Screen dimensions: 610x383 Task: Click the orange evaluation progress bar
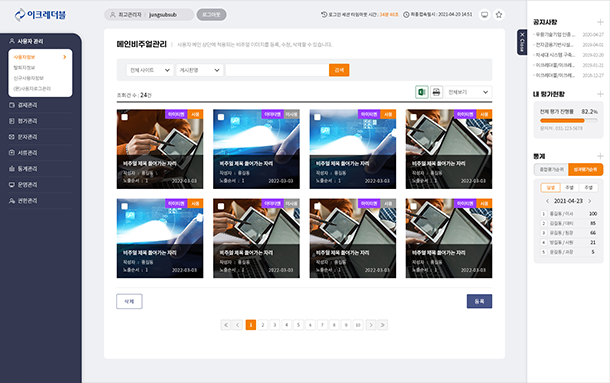(x=562, y=121)
